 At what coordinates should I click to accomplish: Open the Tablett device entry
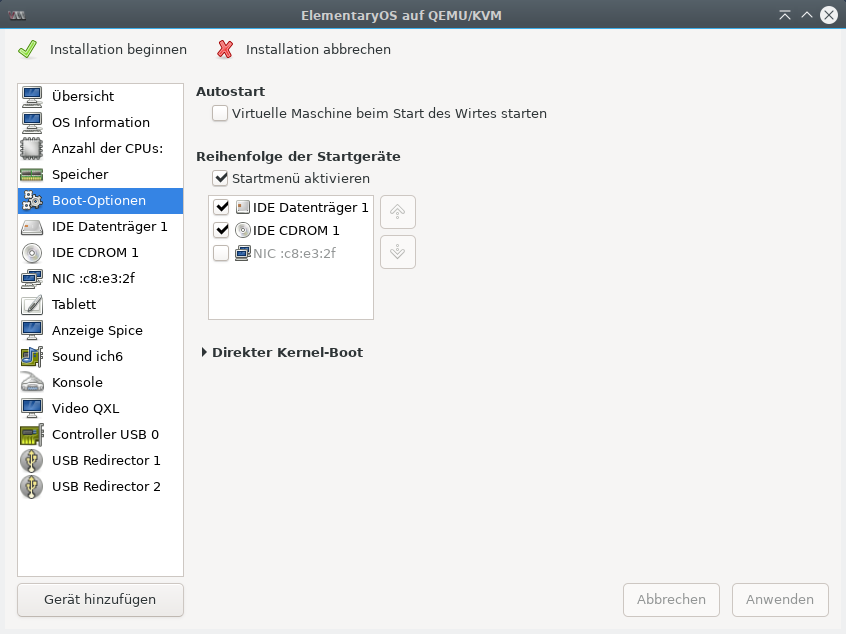pos(100,304)
